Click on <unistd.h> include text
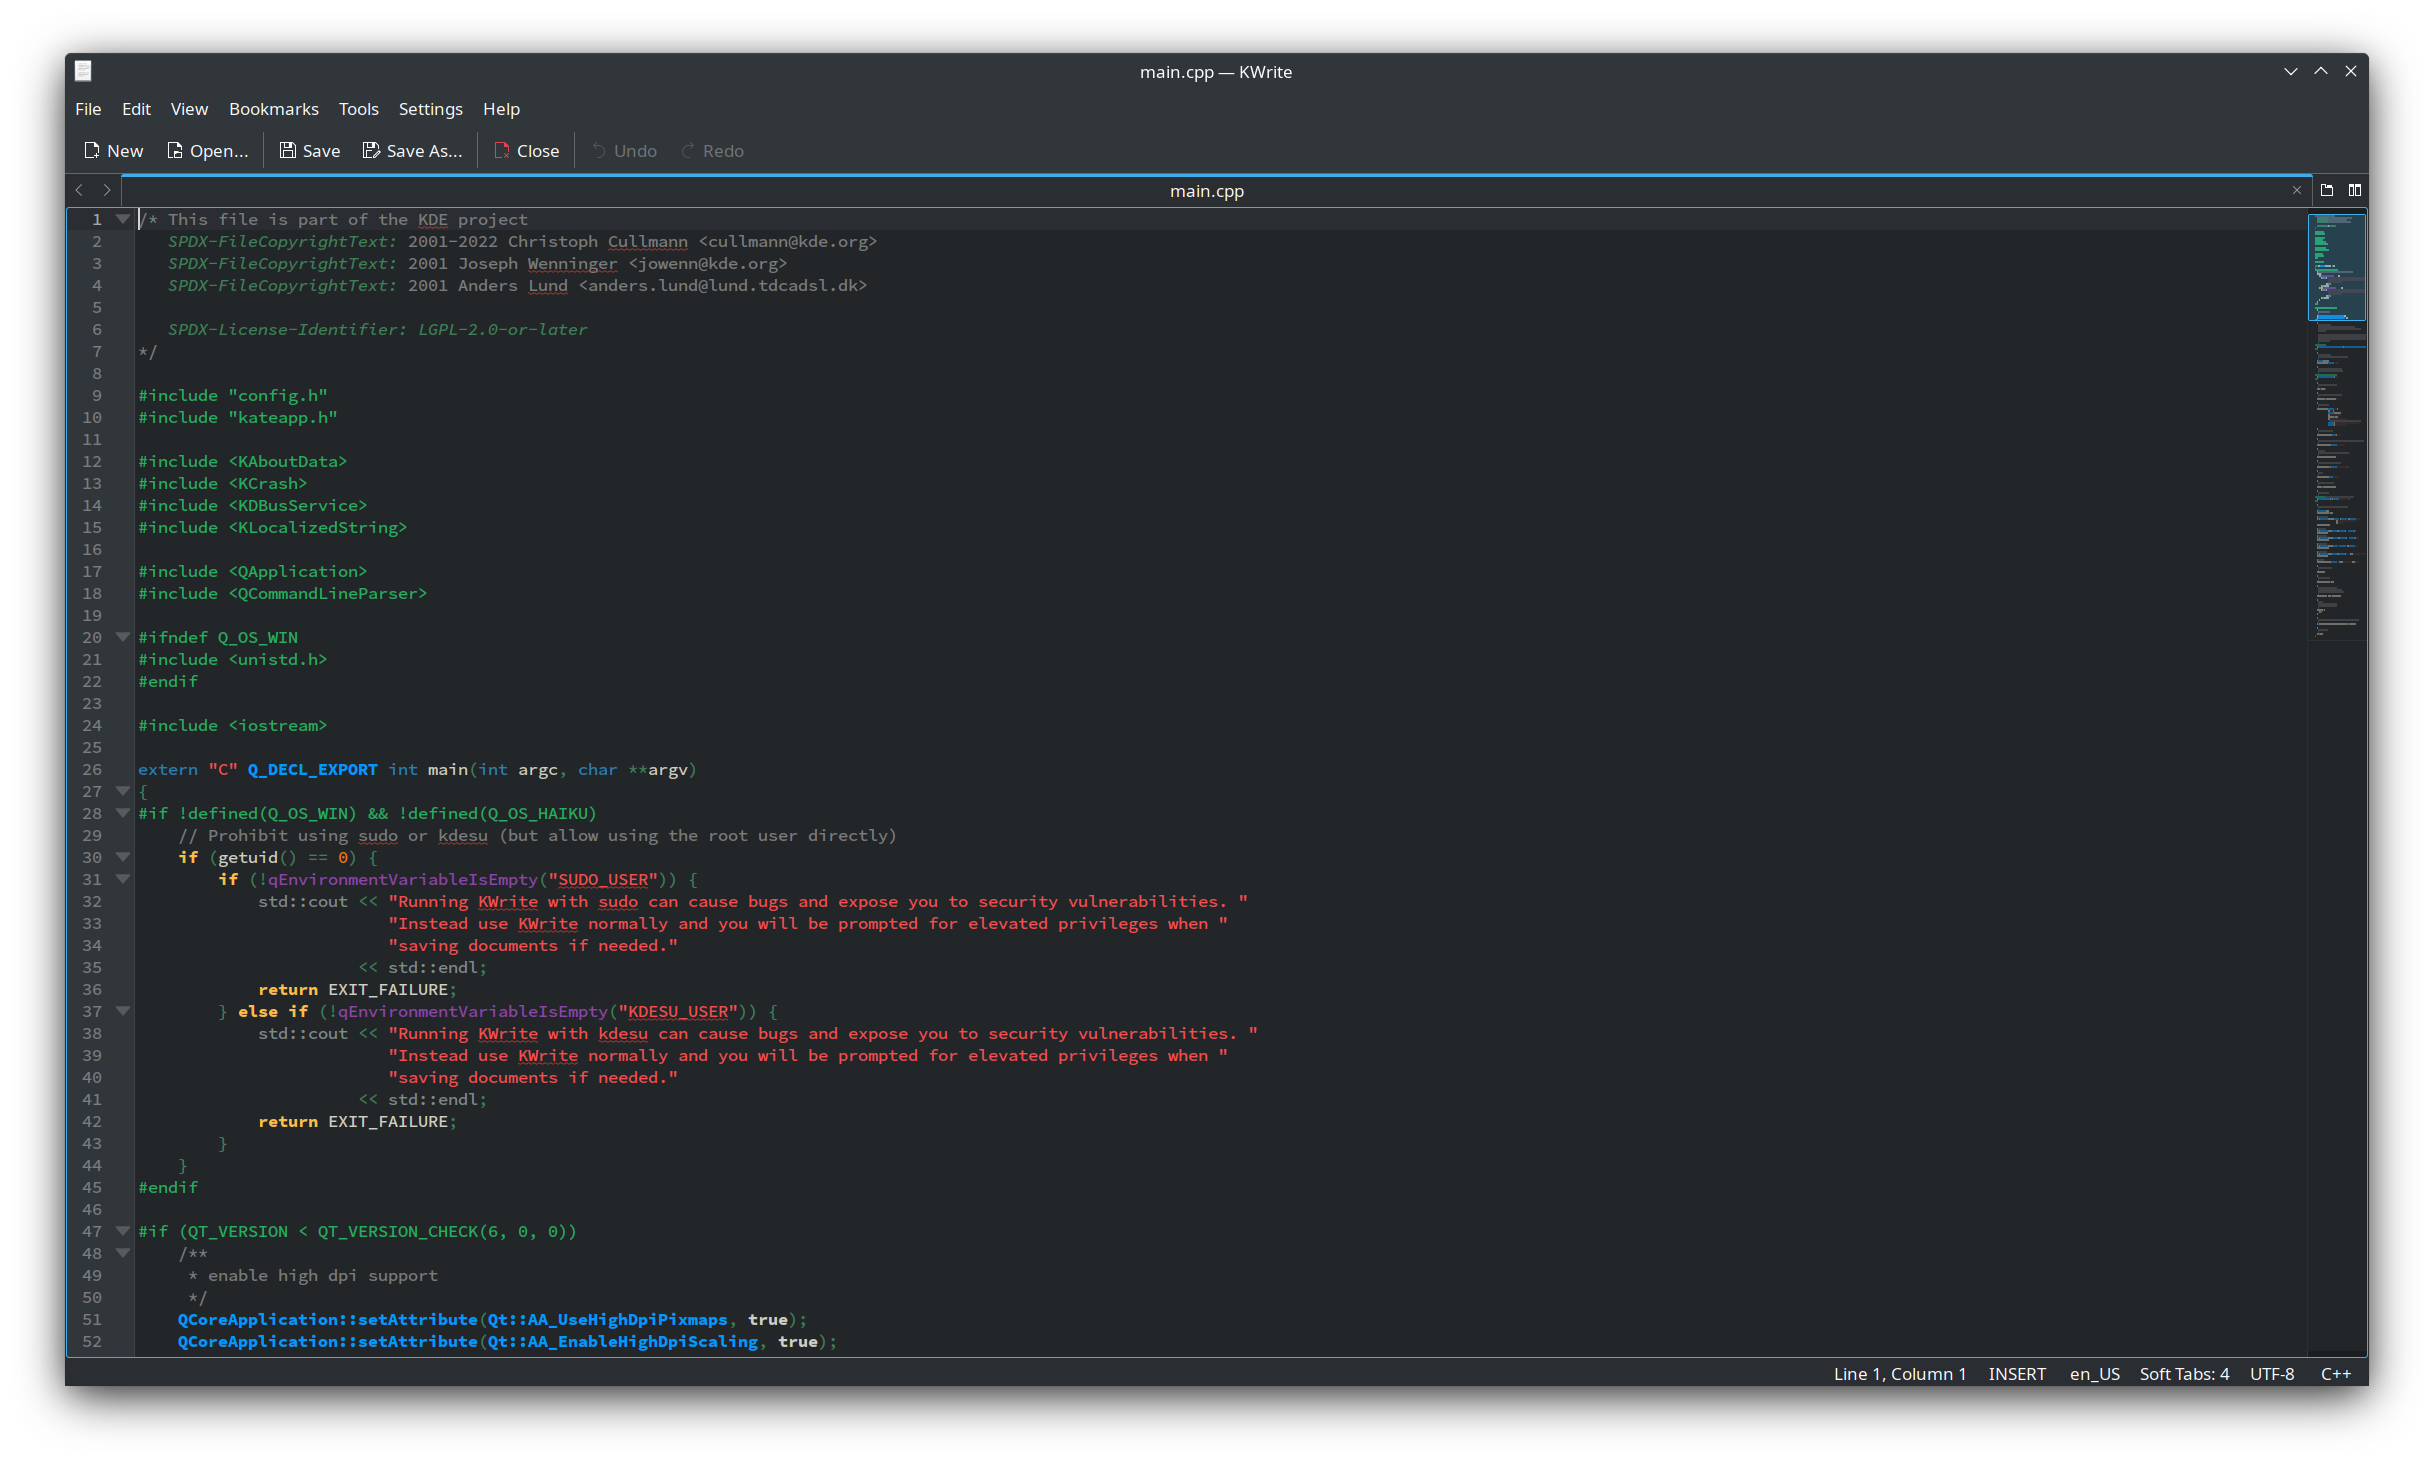 point(278,659)
